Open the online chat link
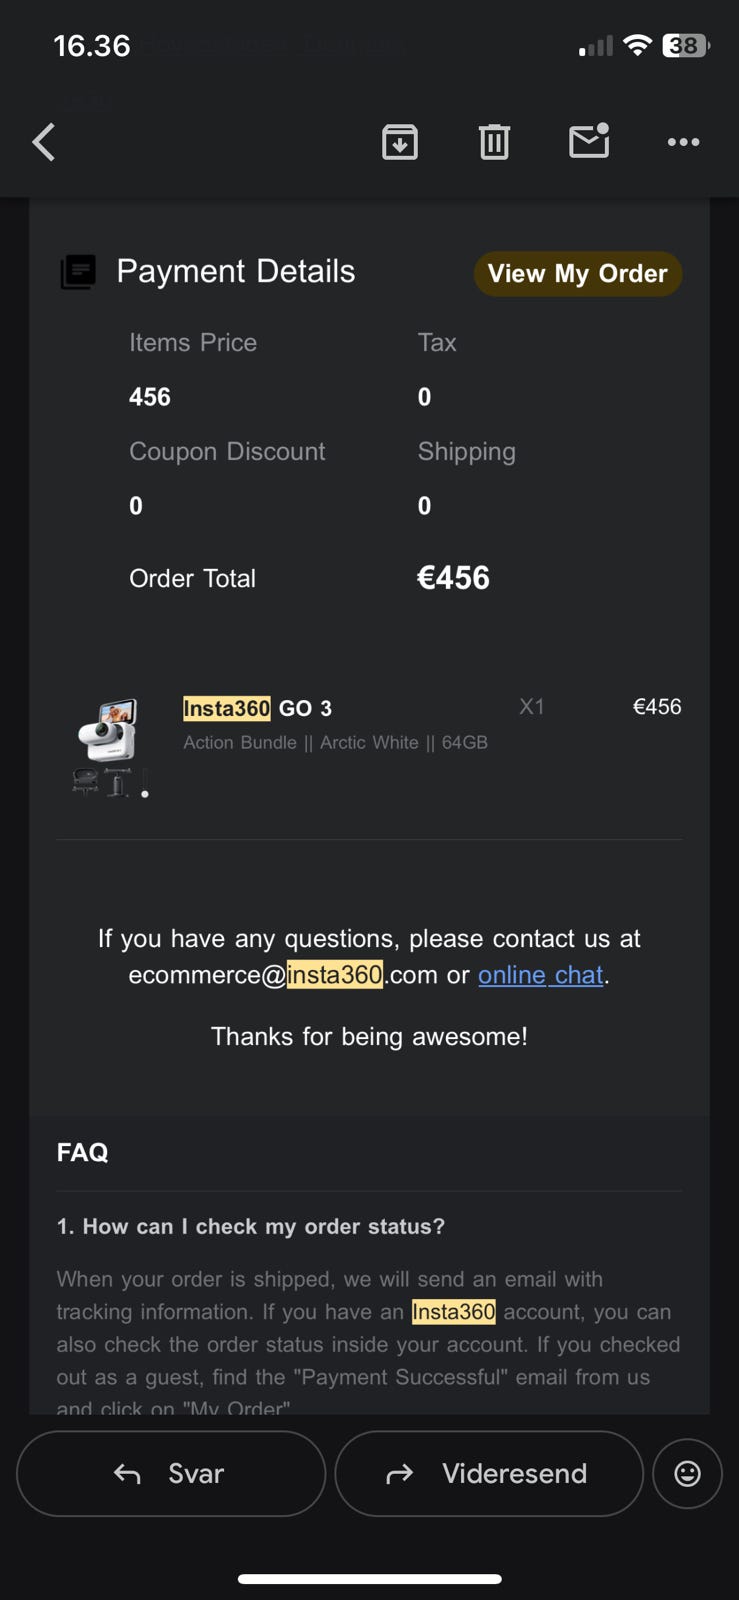739x1600 pixels. click(541, 975)
